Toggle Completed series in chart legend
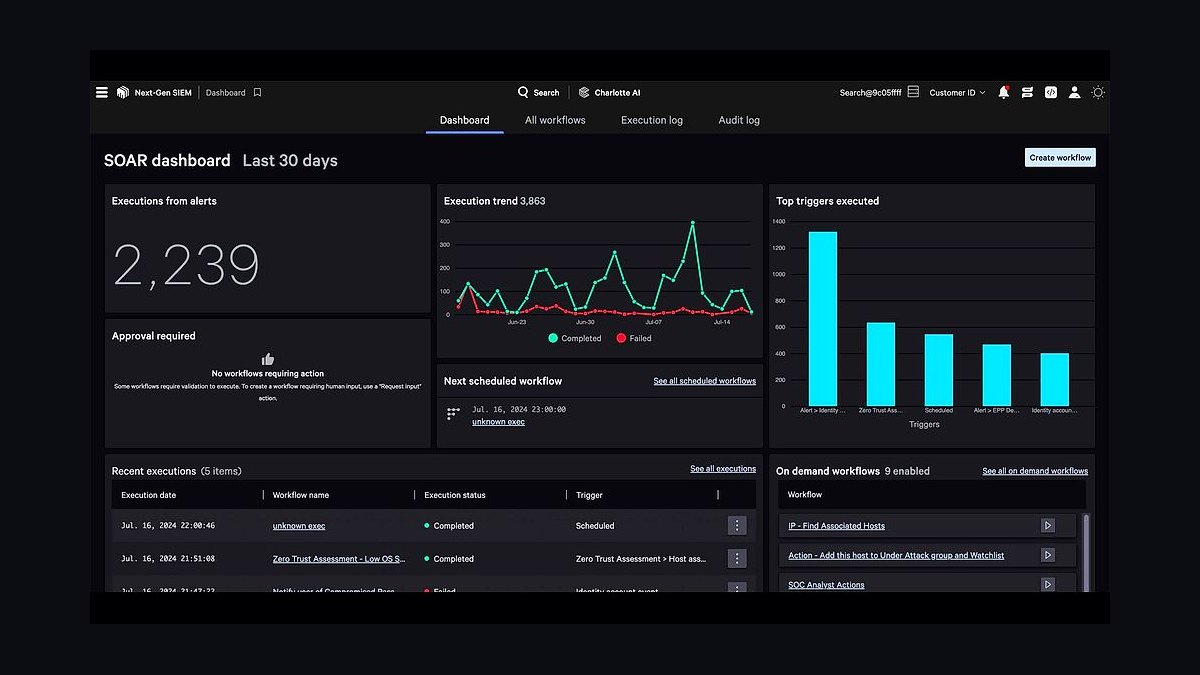The image size is (1200, 675). (x=575, y=338)
